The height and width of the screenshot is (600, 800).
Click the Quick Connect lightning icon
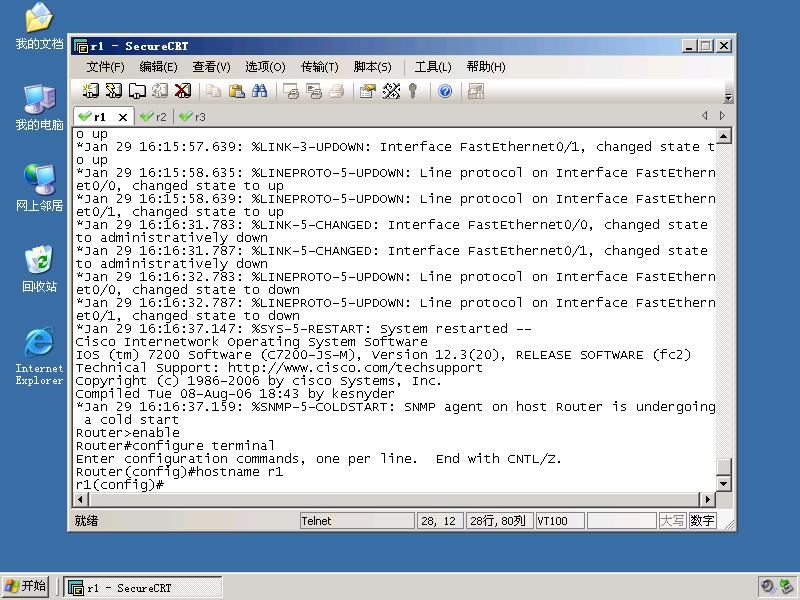114,91
